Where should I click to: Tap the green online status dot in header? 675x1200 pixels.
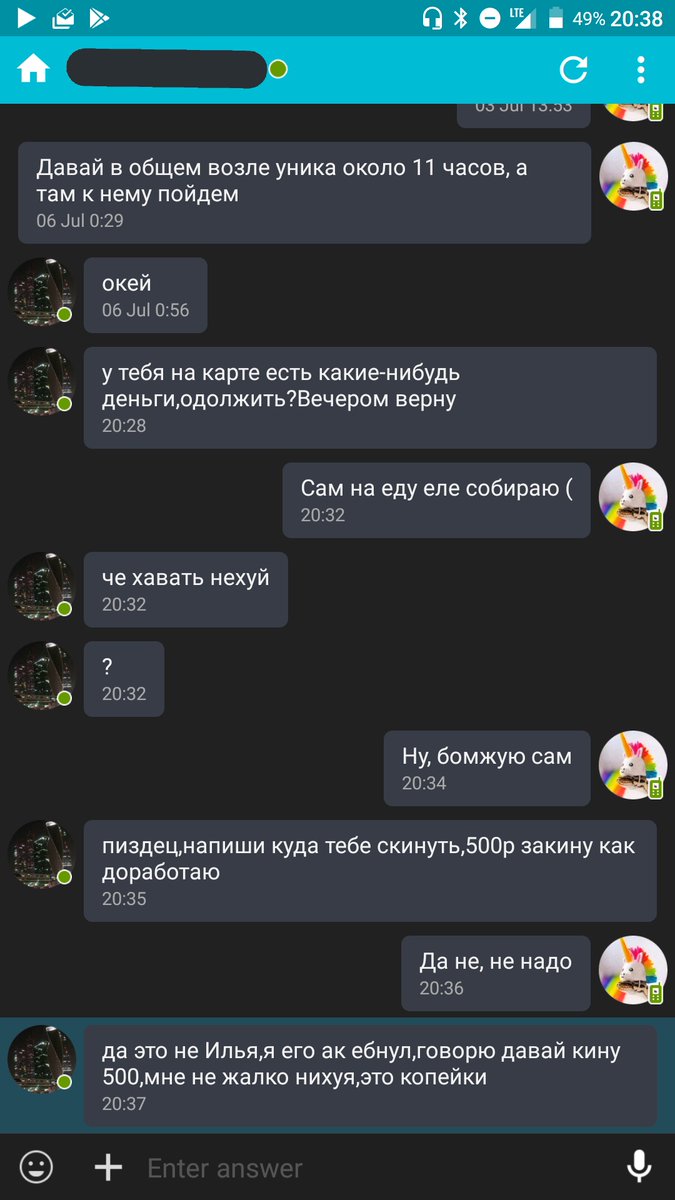pos(278,69)
